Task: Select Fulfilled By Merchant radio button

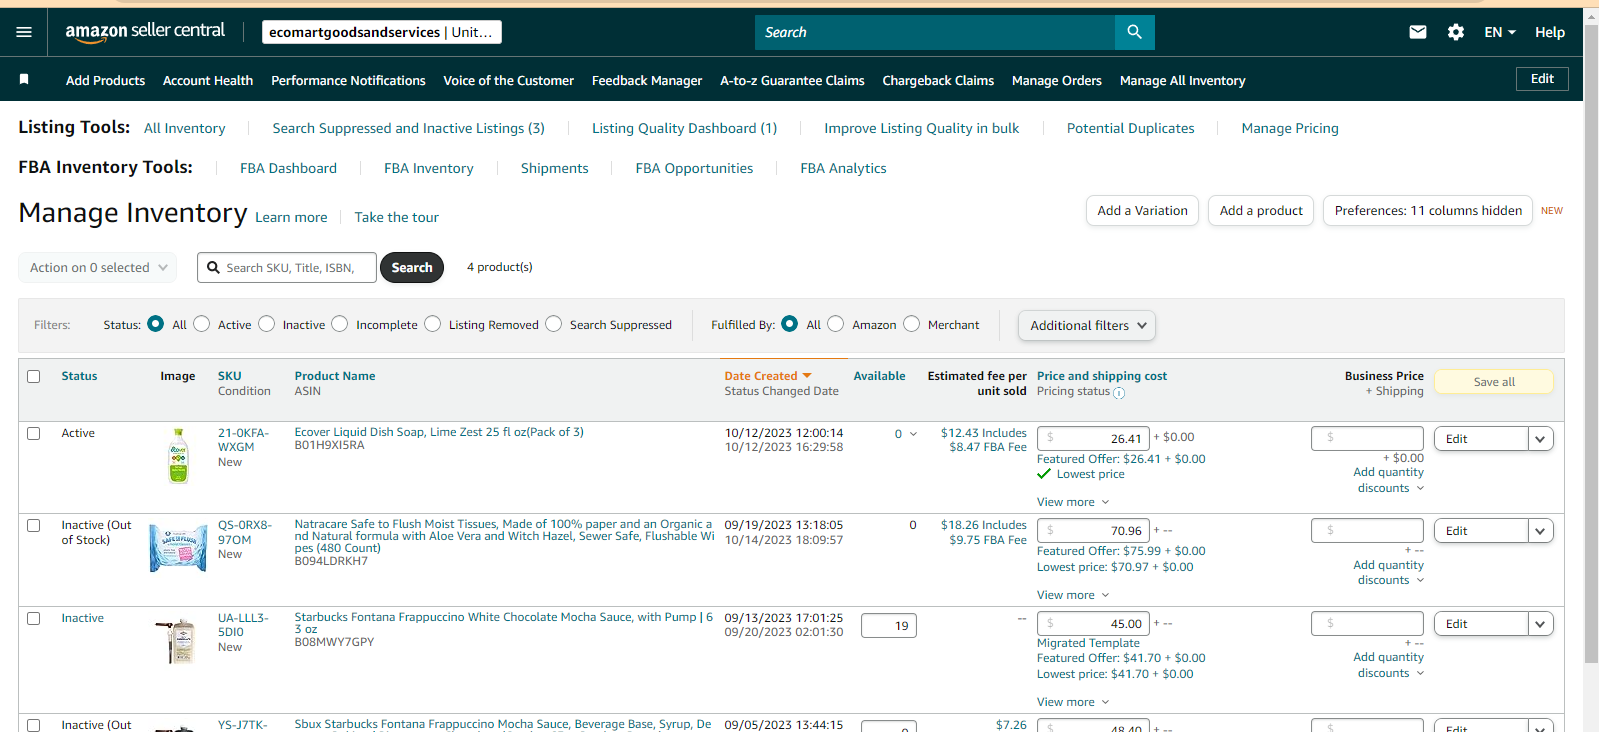Action: (x=912, y=324)
